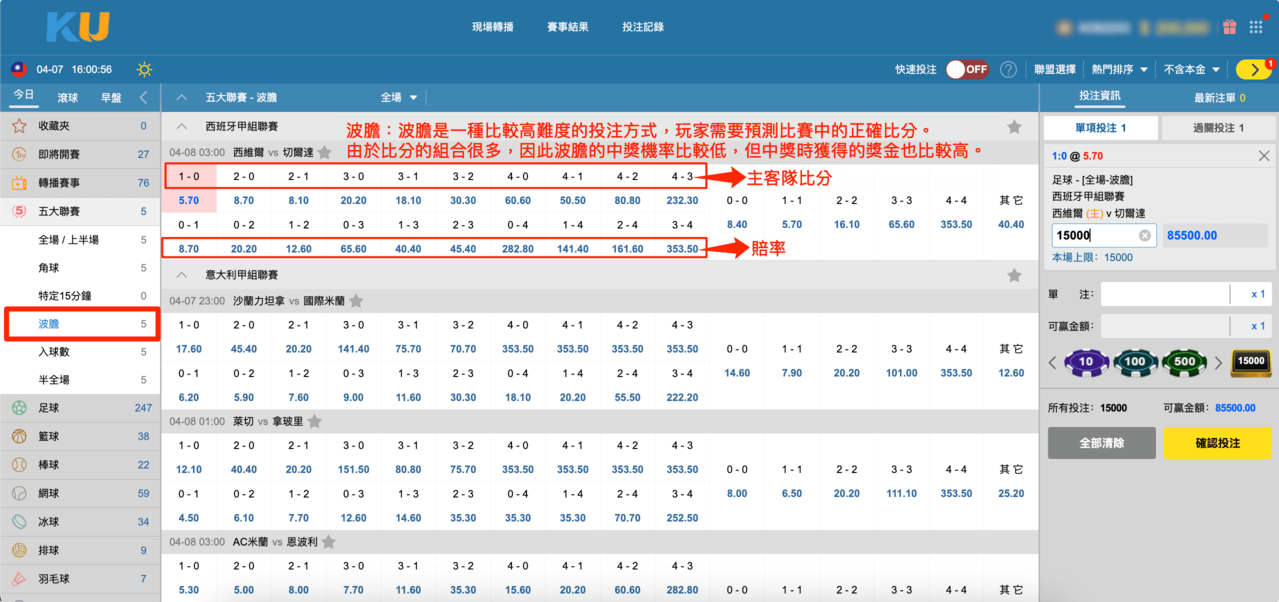The image size is (1279, 602).
Task: Select the 500 green betting chip
Action: click(x=1185, y=362)
